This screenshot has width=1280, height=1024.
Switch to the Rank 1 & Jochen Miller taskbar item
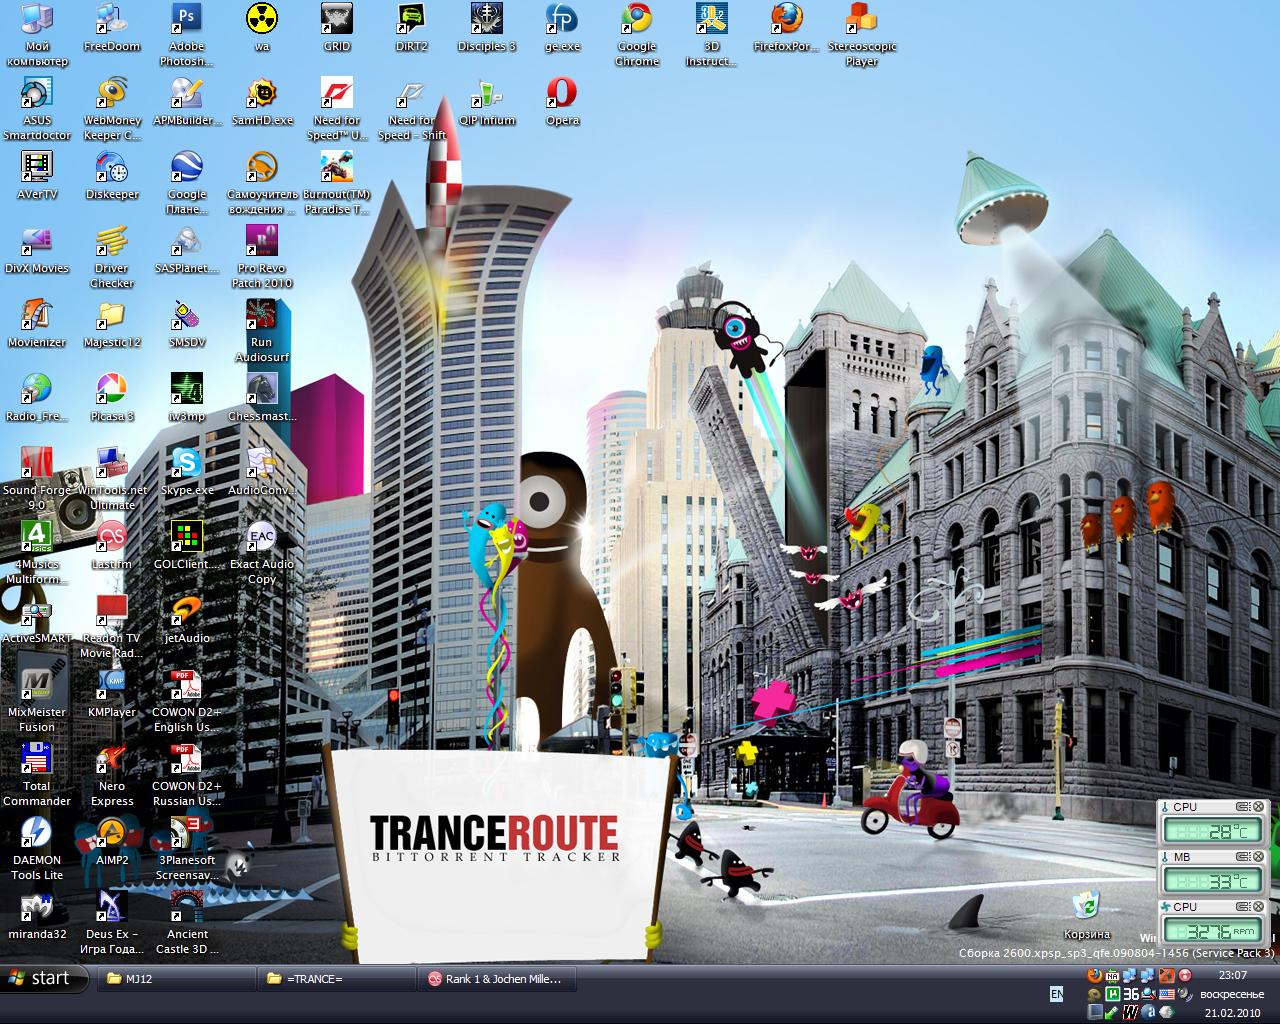(x=496, y=979)
